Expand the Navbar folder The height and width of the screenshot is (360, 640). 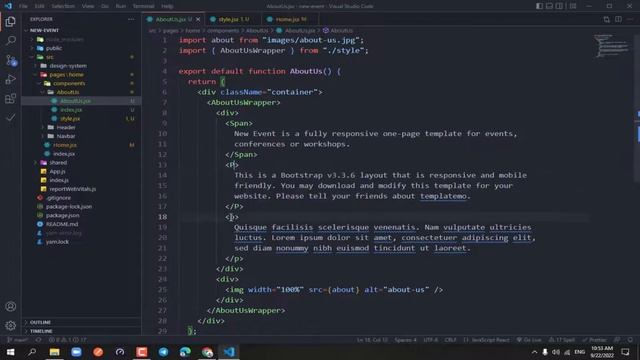(65, 136)
